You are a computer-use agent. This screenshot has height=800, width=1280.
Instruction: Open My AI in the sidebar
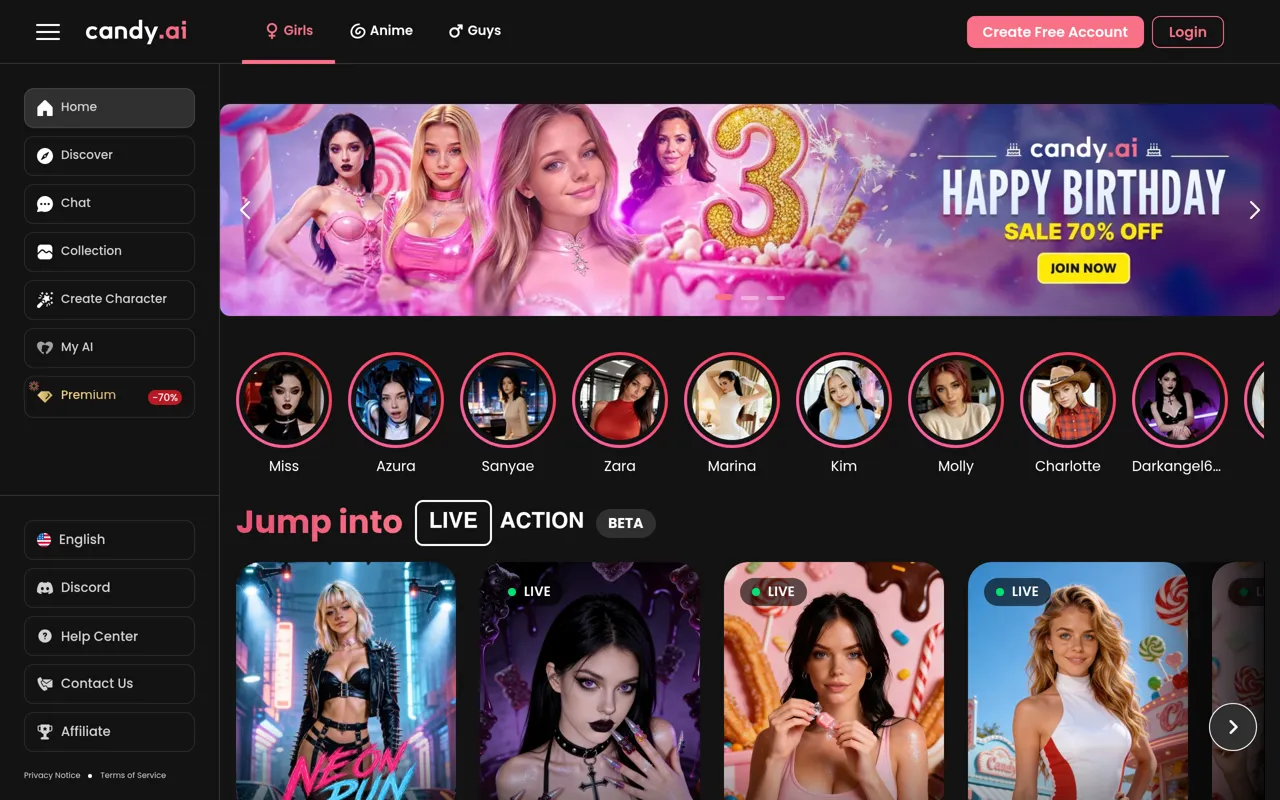109,348
